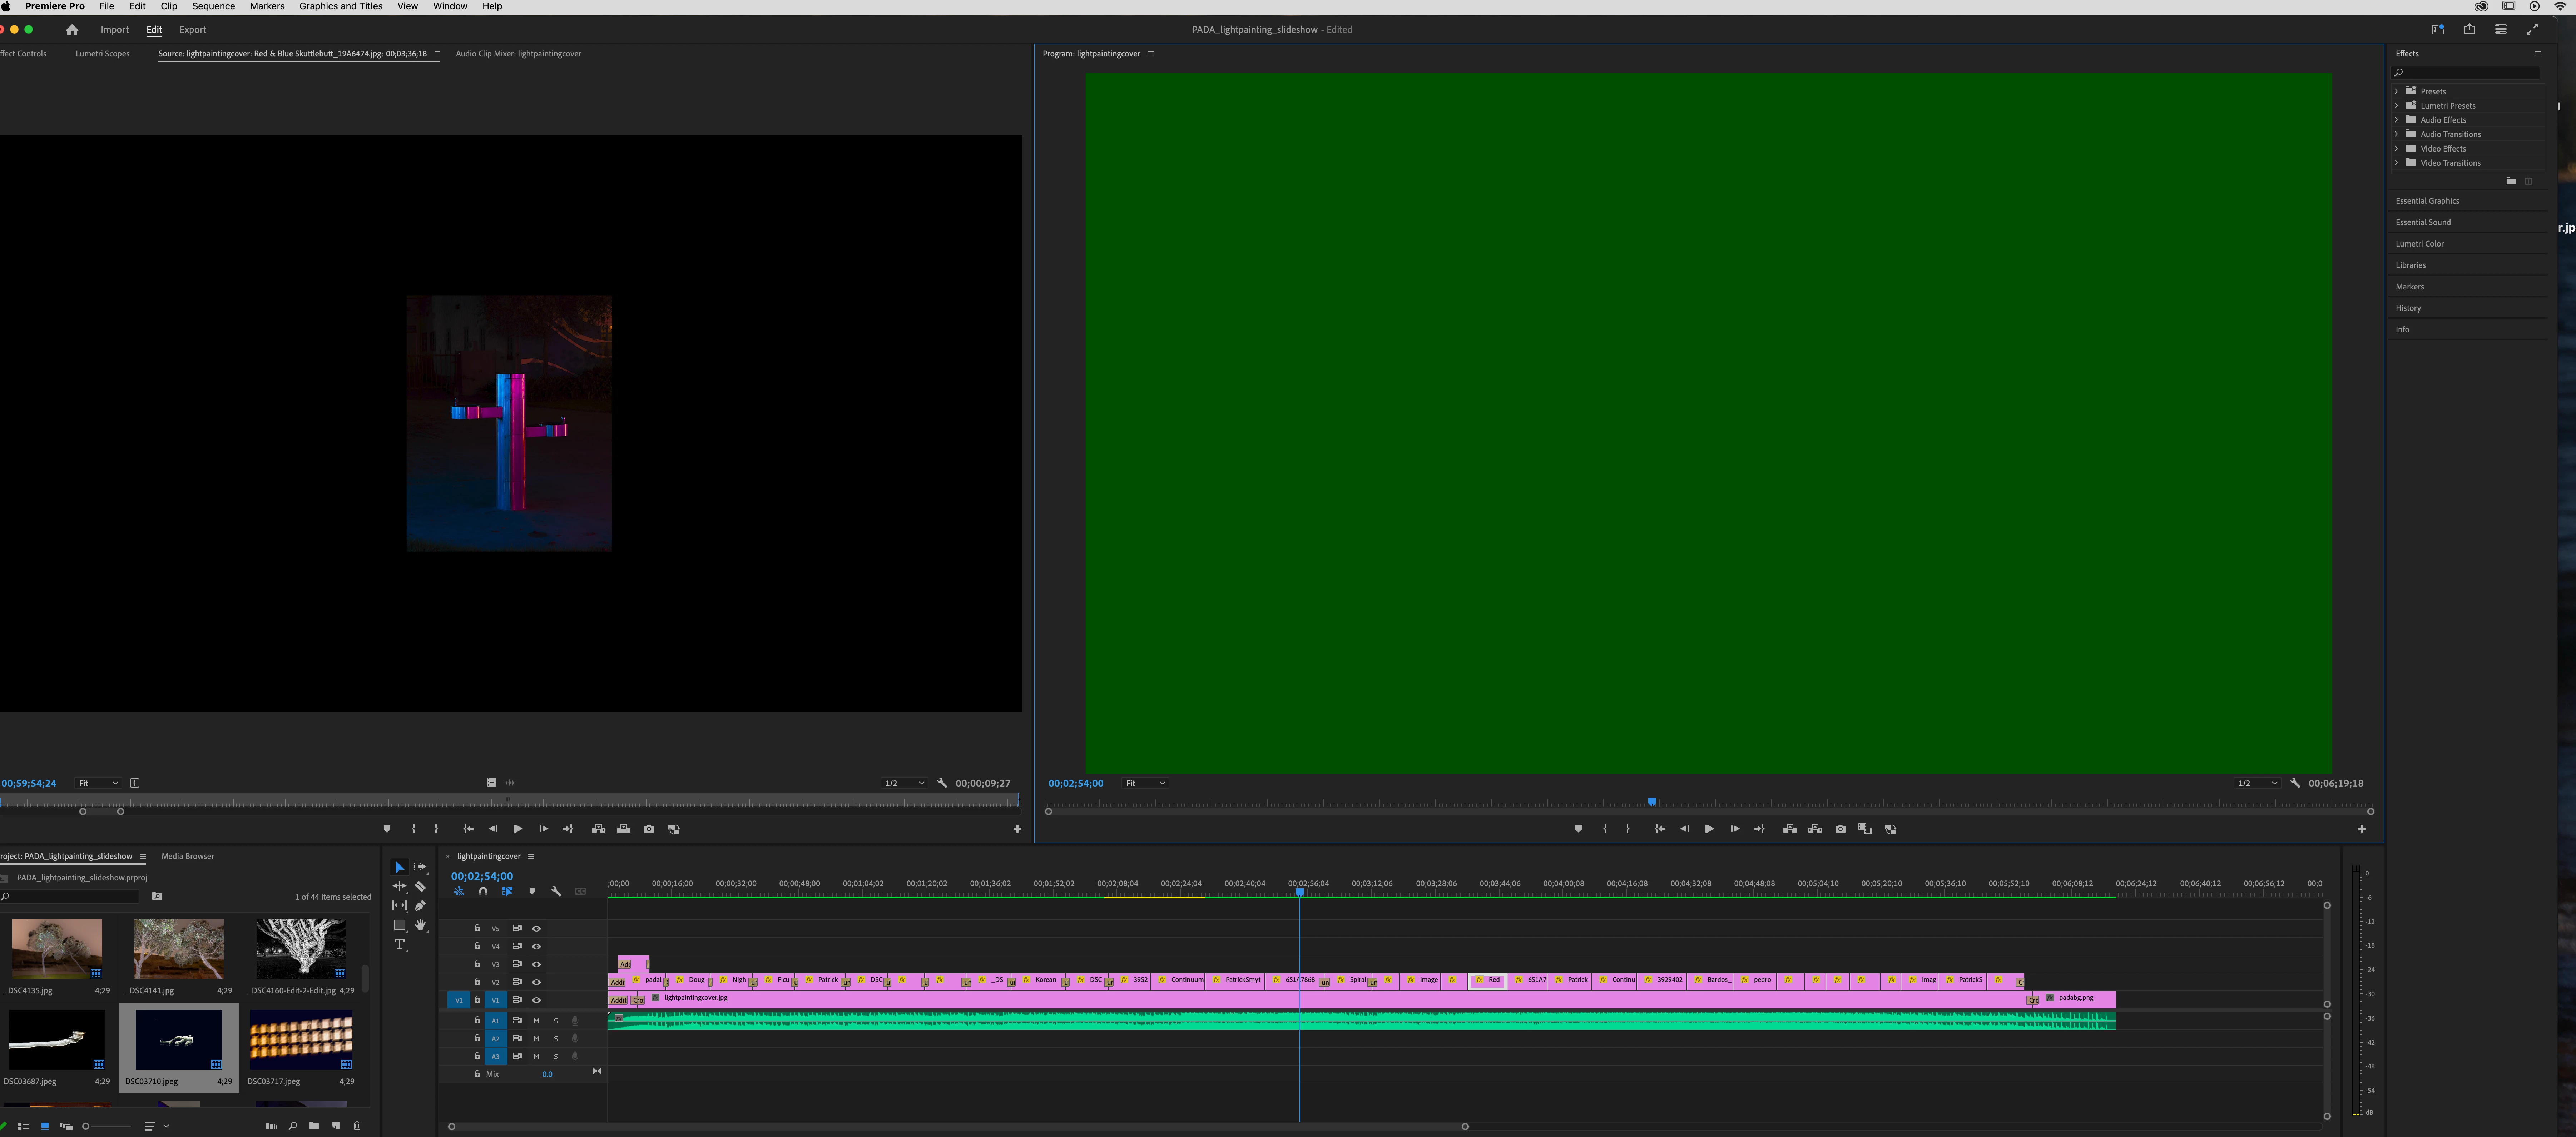Click the Program monitor blue playhead marker
Viewport: 2576px width, 1137px height.
1652,801
